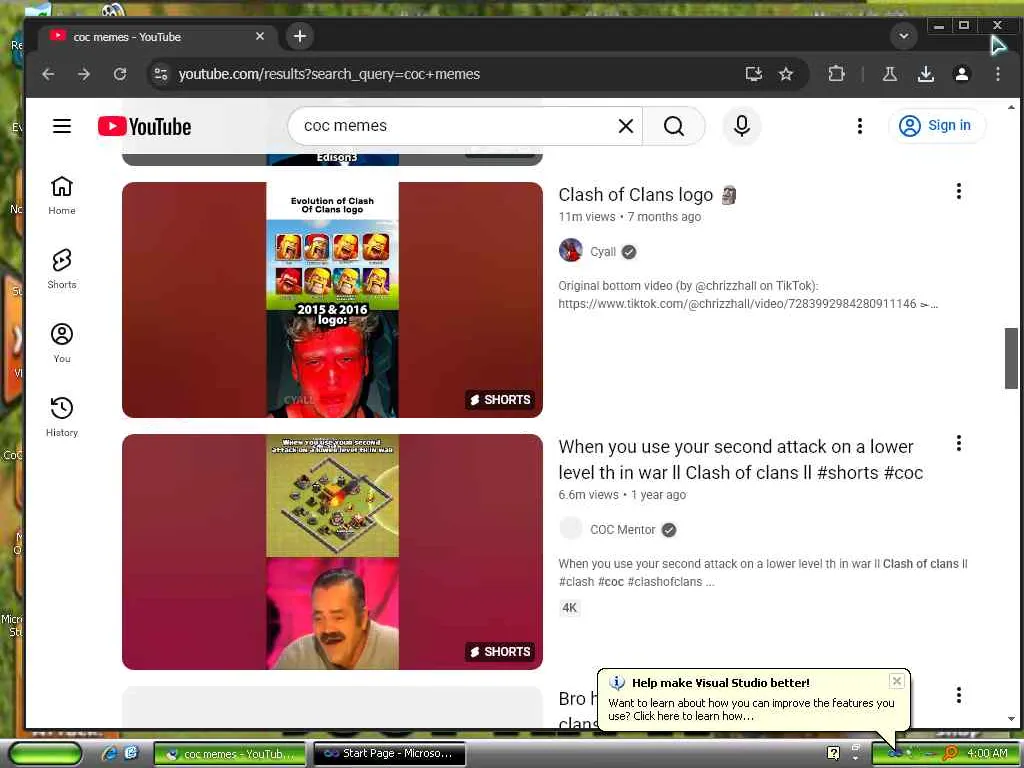This screenshot has width=1024, height=768.
Task: Click the taskbar help question icon
Action: point(833,753)
